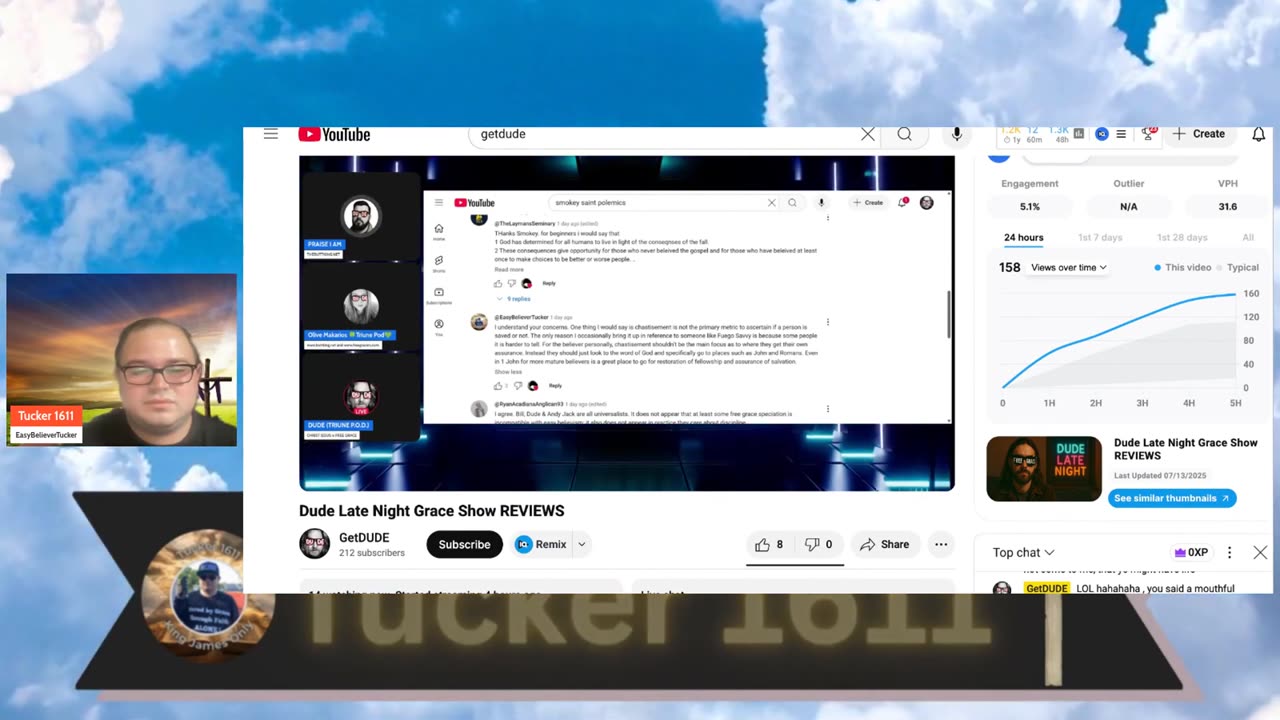Toggle This video chart legend
Image resolution: width=1280 pixels, height=720 pixels.
pyautogui.click(x=1183, y=267)
